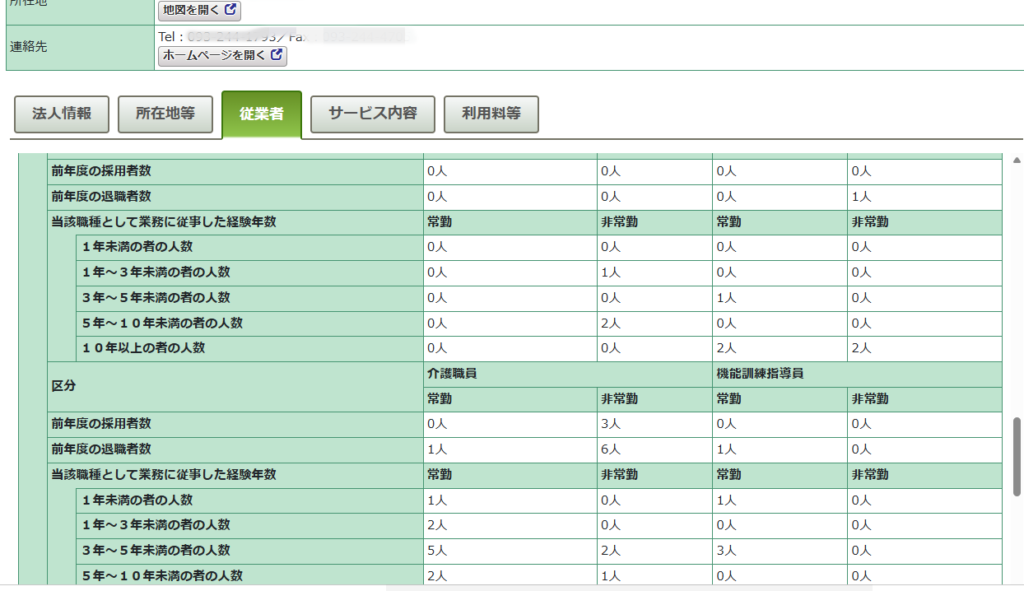Click the 10年以上の者の人数 row label
The height and width of the screenshot is (591, 1024).
click(144, 348)
